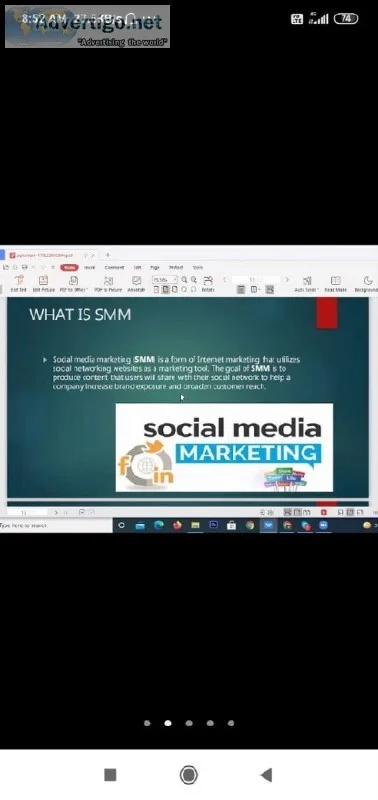The height and width of the screenshot is (800, 378).
Task: Tap the third image carousel dot
Action: tap(189, 723)
